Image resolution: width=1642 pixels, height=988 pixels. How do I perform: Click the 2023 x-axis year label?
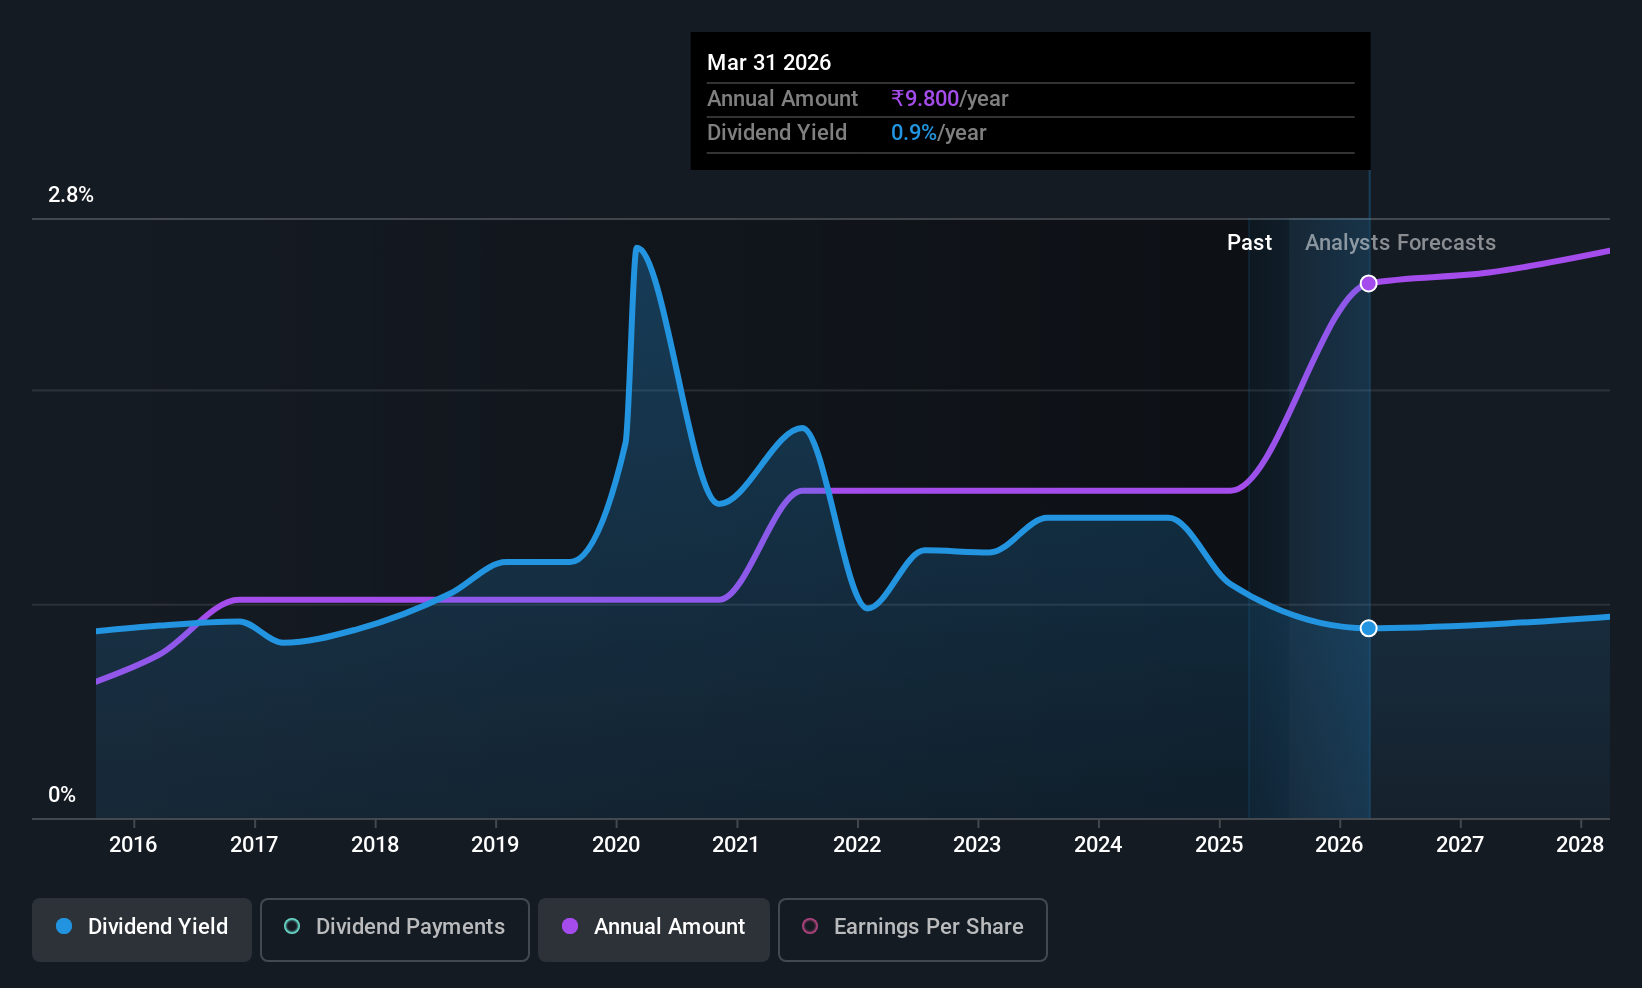click(x=977, y=844)
